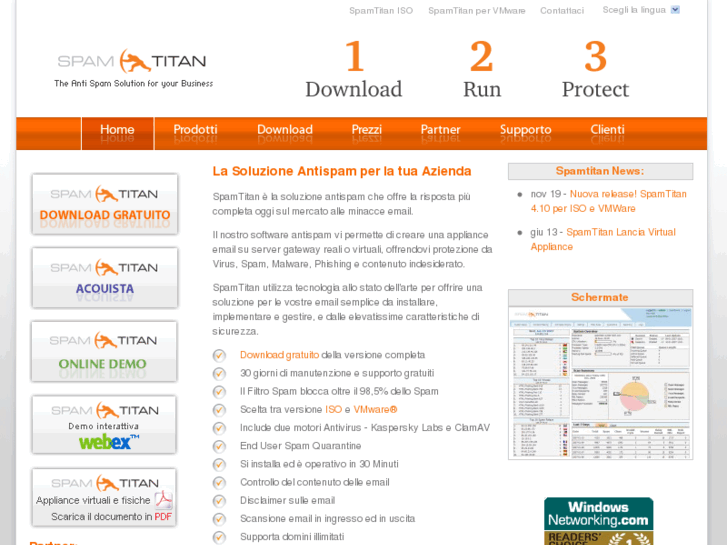Open the Prezzi menu item
727x545 pixels.
pyautogui.click(x=366, y=130)
